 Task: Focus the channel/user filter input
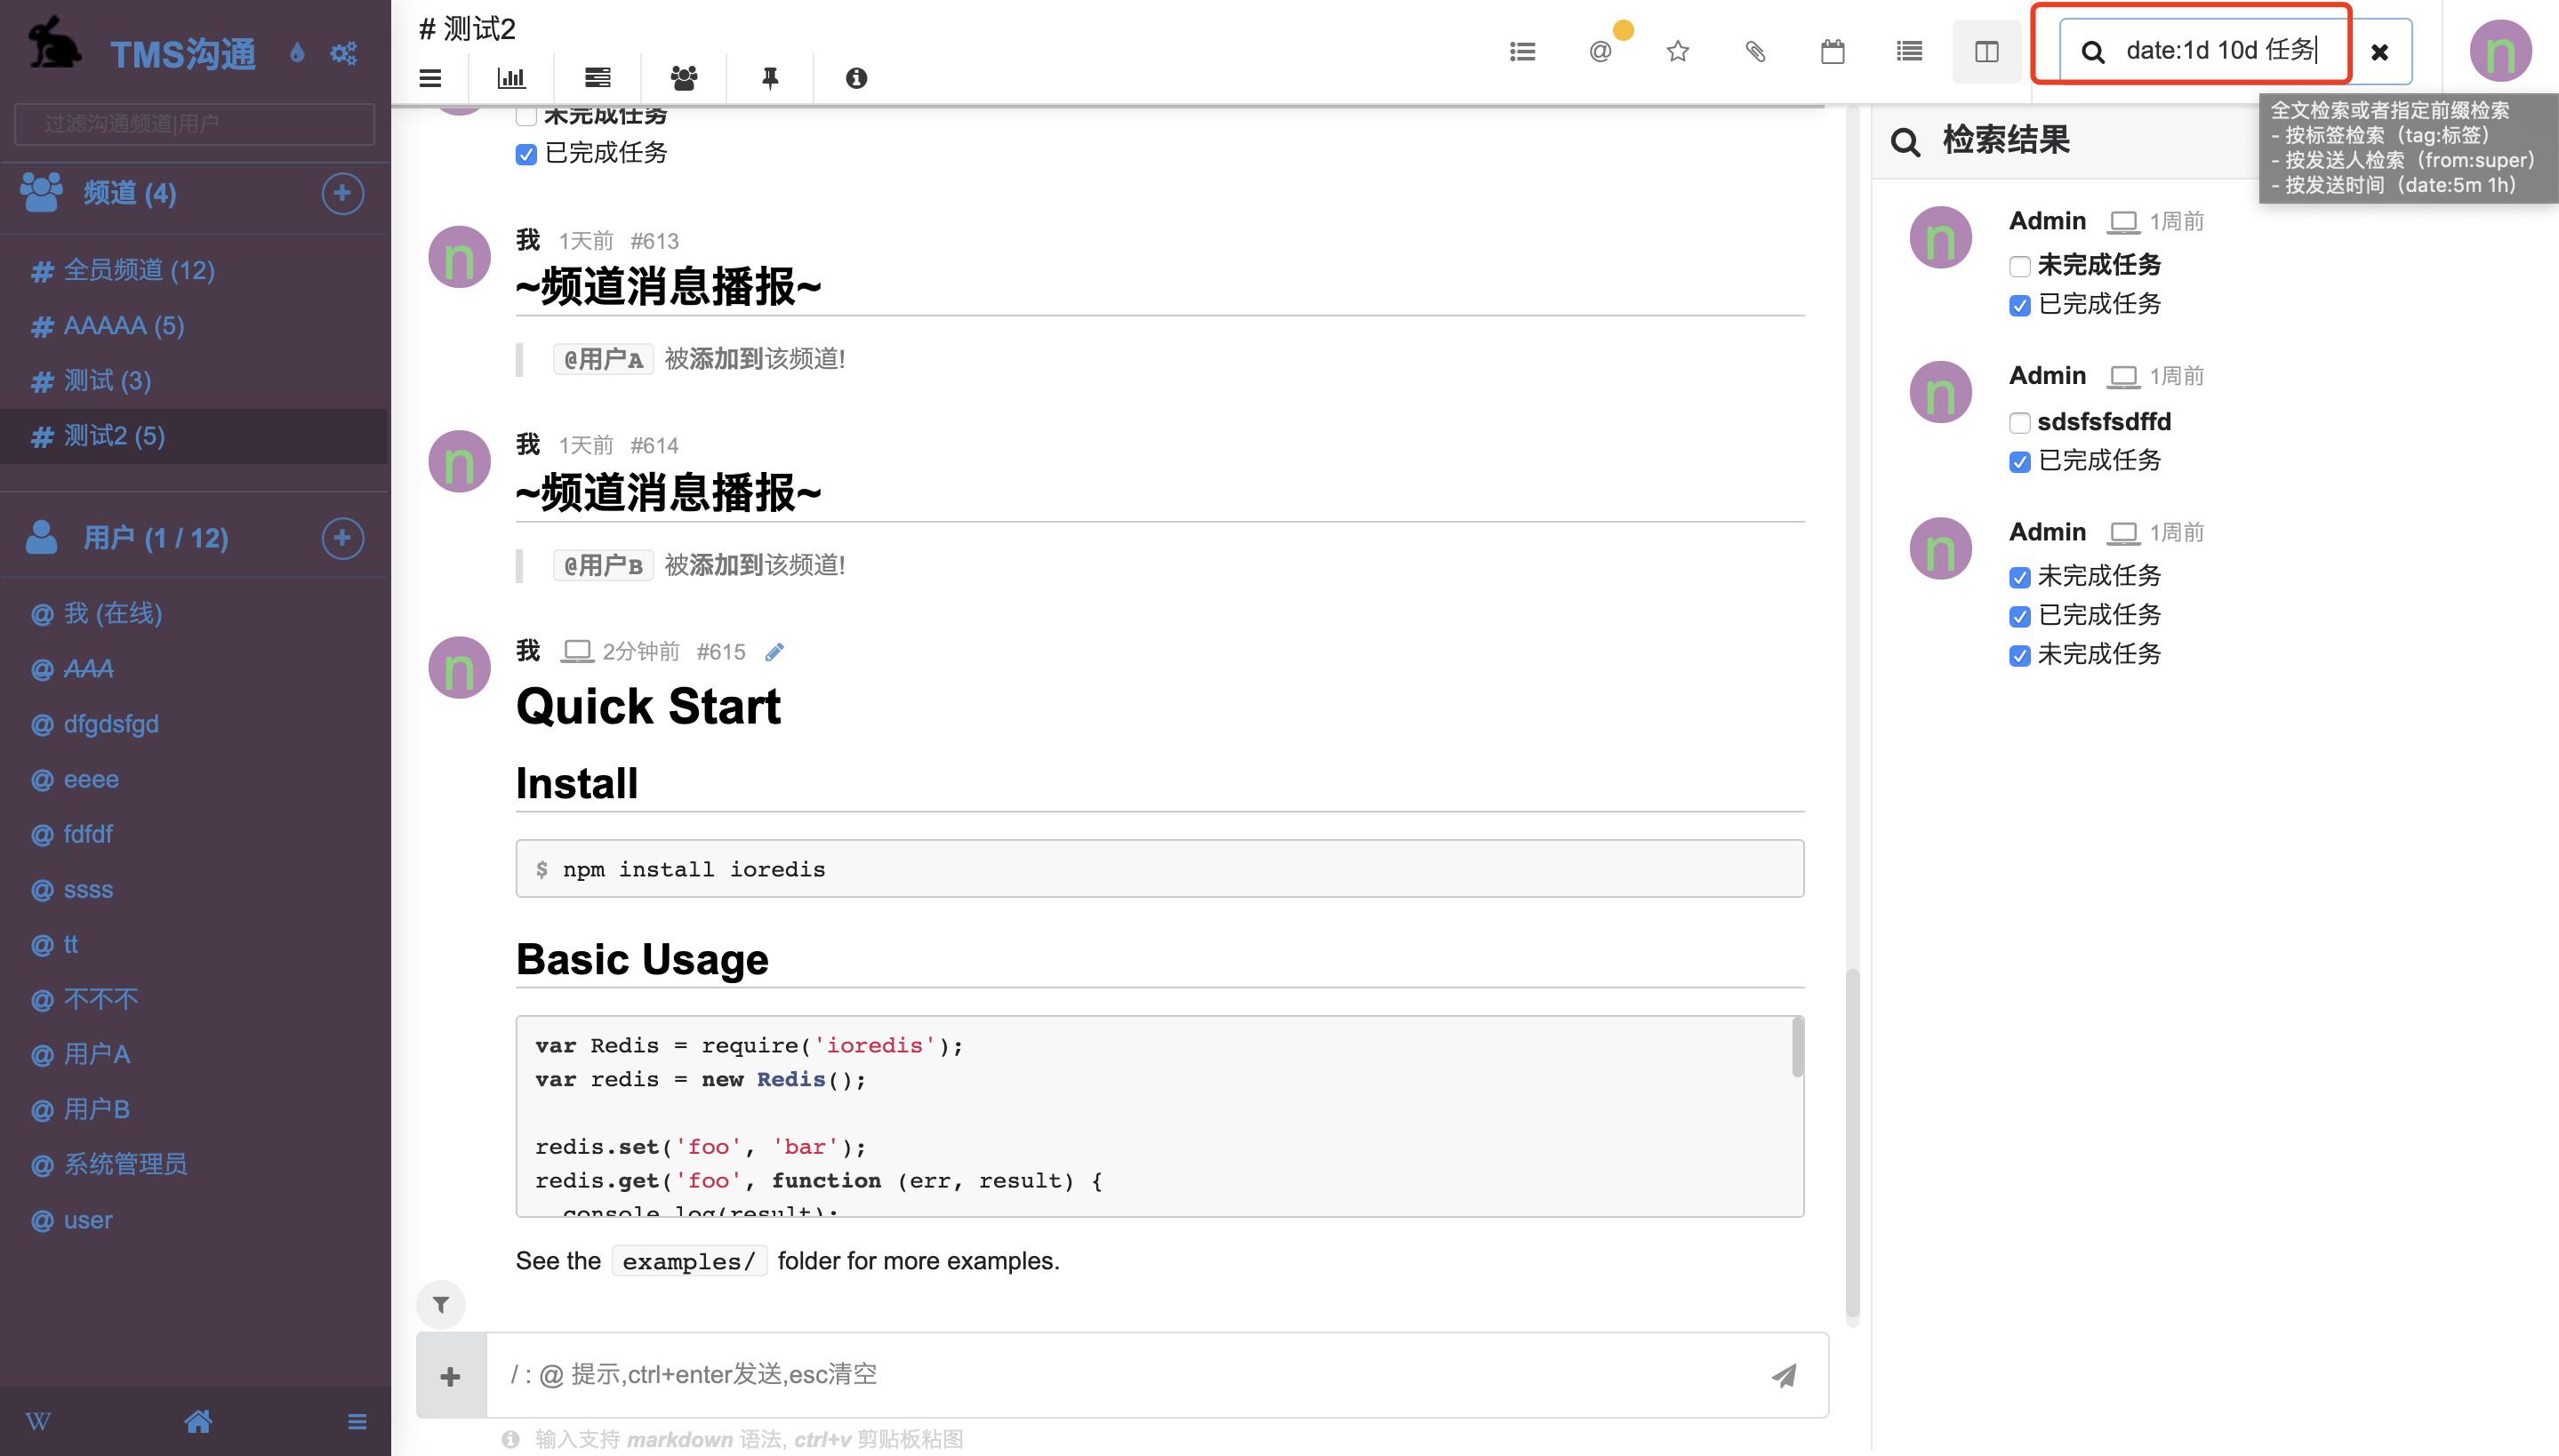pyautogui.click(x=194, y=124)
